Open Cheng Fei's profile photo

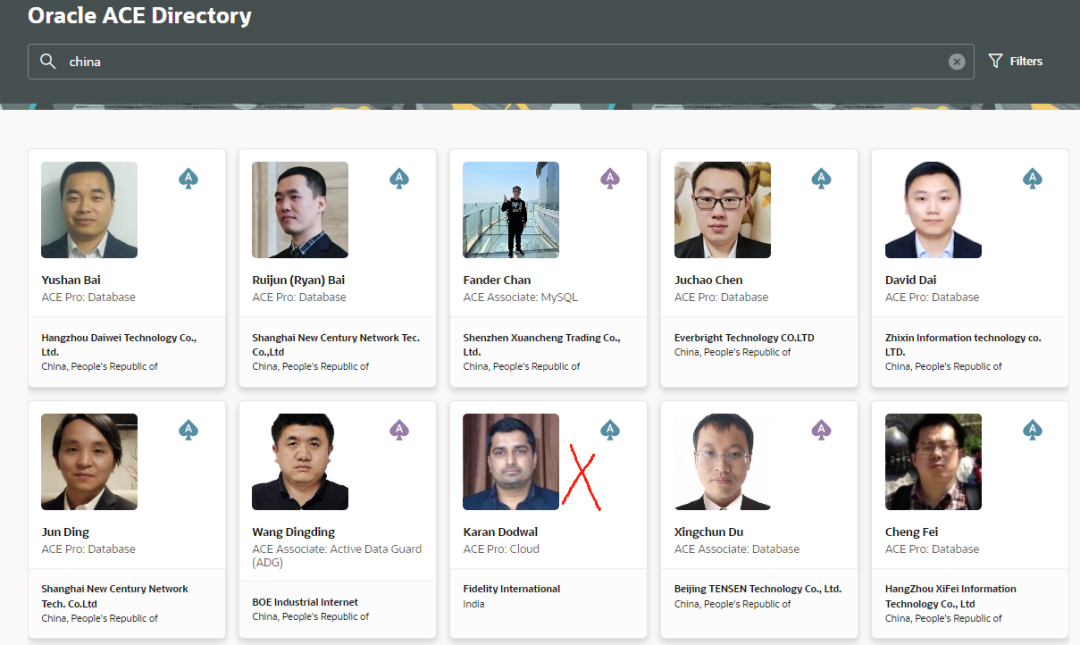(933, 462)
